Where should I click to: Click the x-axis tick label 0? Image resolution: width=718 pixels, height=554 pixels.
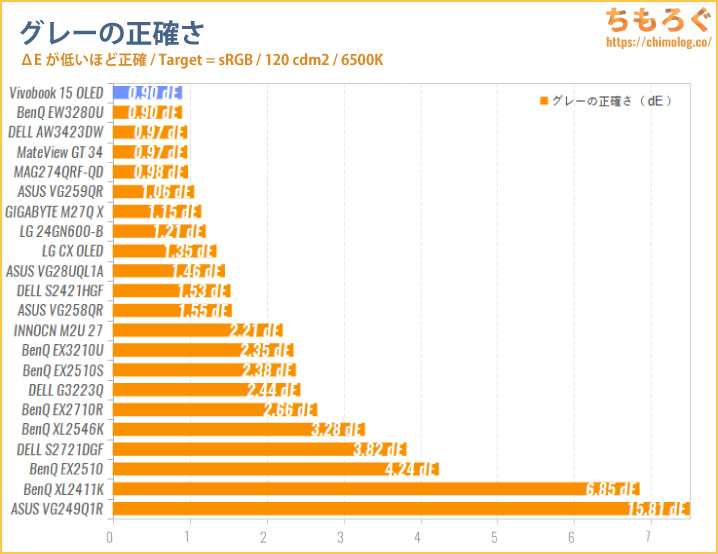(109, 537)
